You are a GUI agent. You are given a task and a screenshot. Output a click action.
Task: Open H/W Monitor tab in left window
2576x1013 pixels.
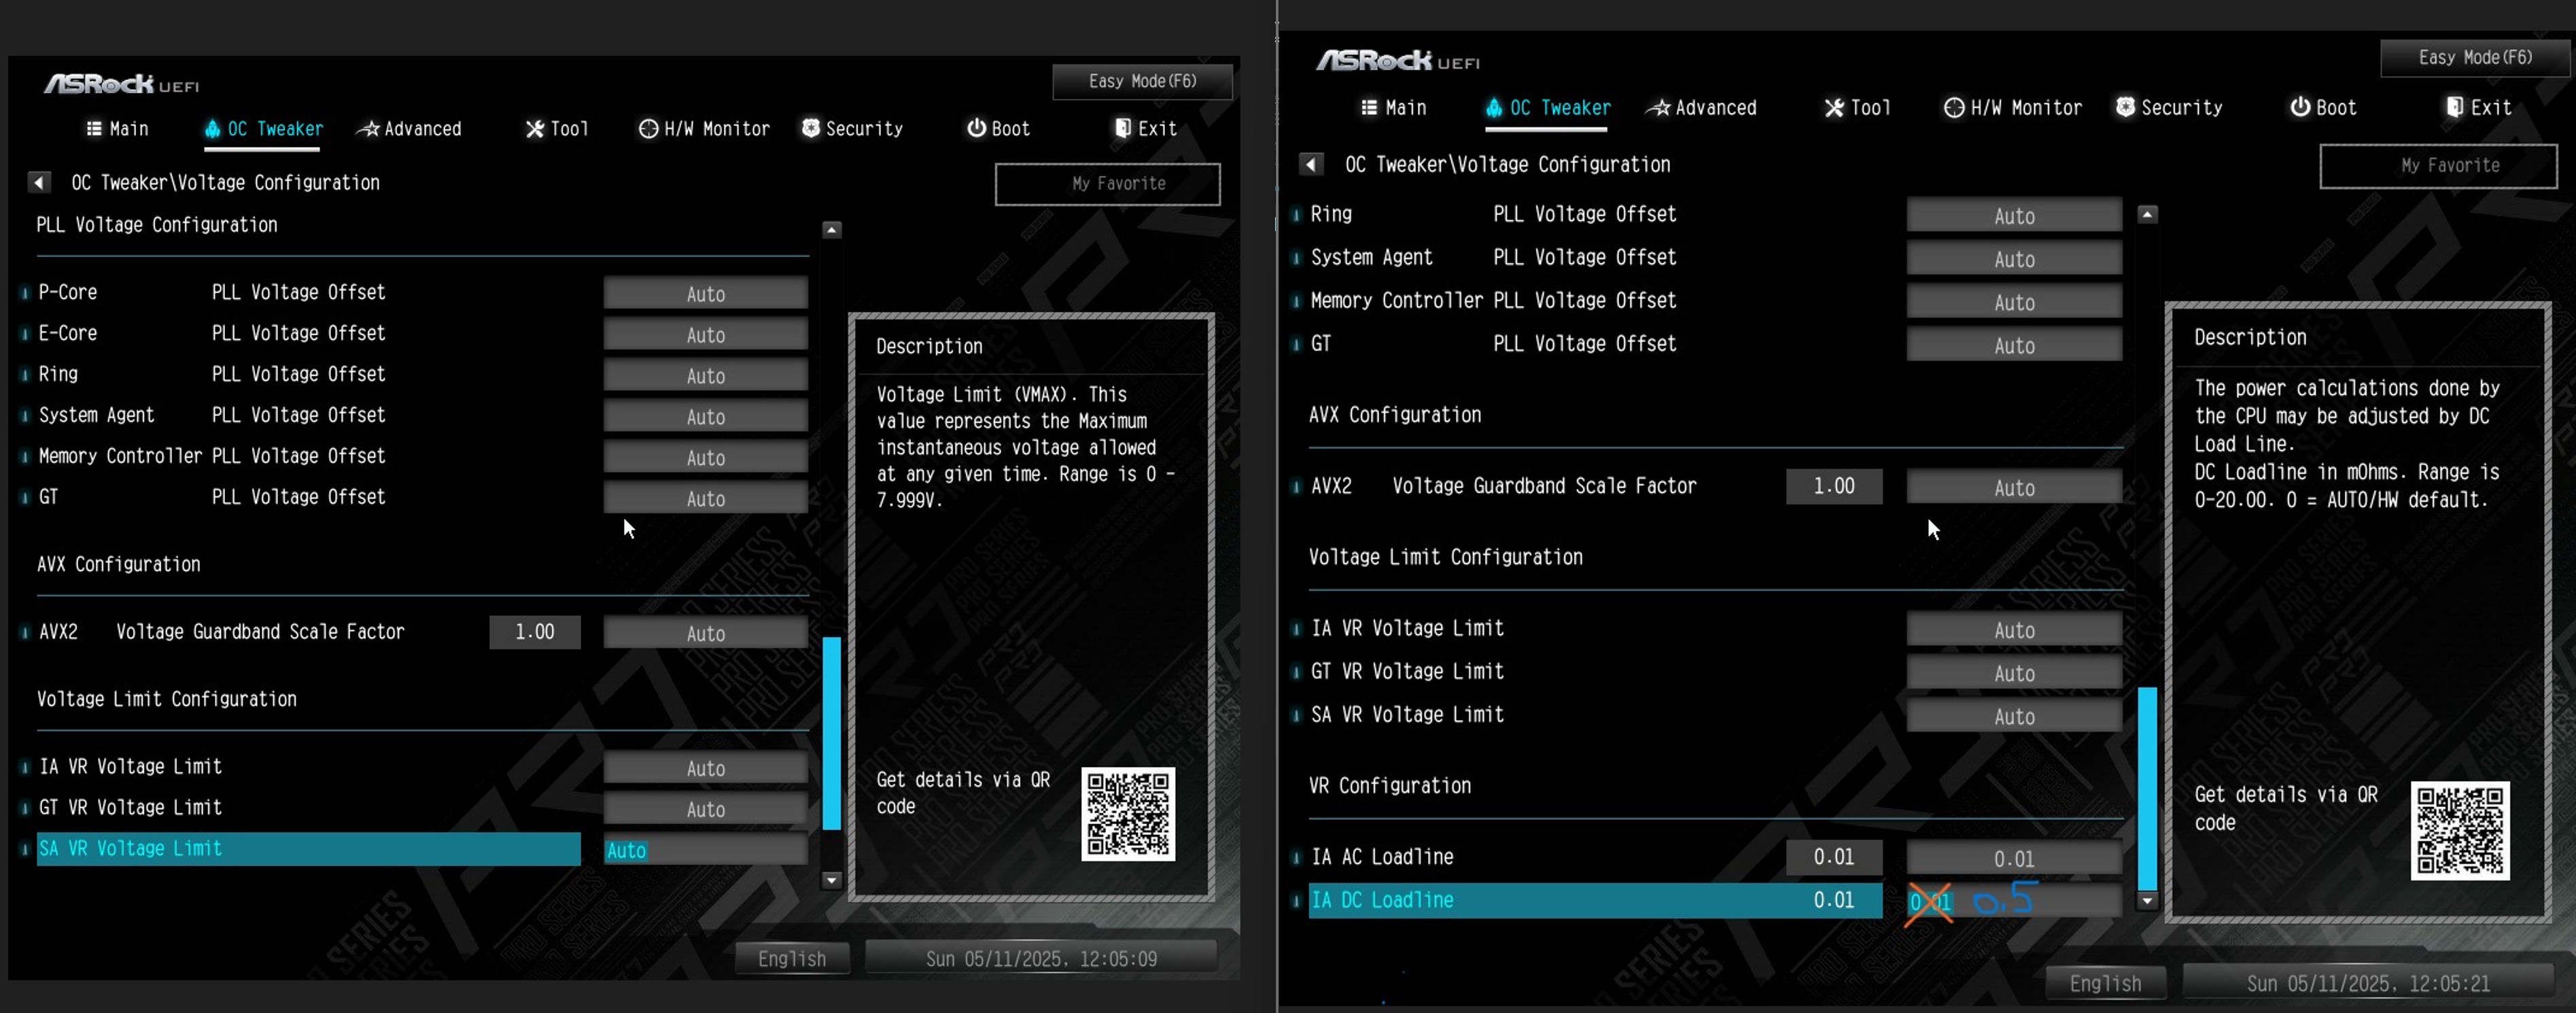[705, 129]
